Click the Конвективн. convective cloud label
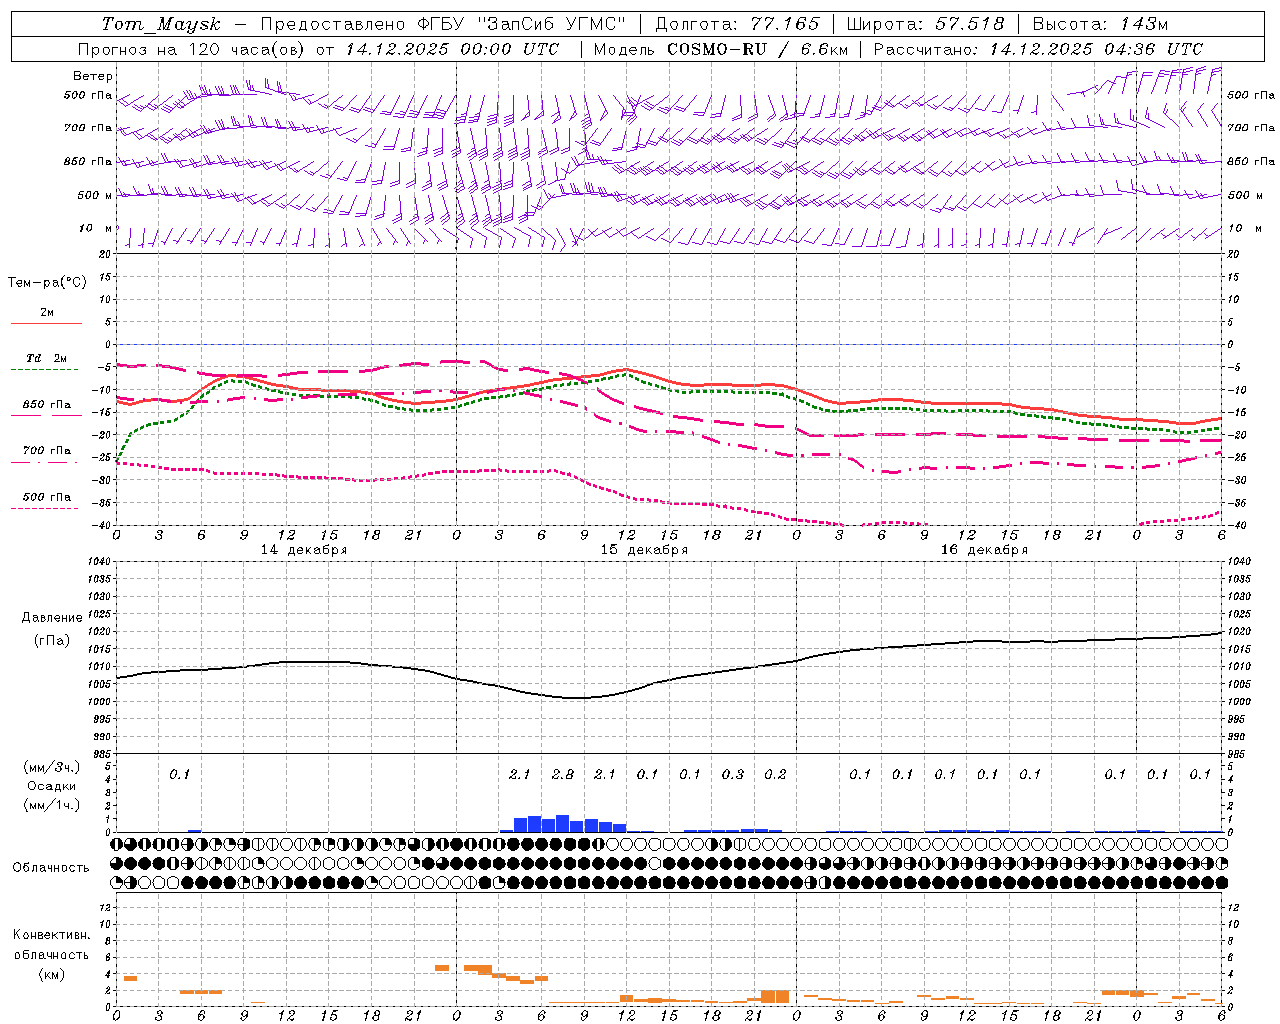This screenshot has width=1280, height=1024. click(52, 936)
